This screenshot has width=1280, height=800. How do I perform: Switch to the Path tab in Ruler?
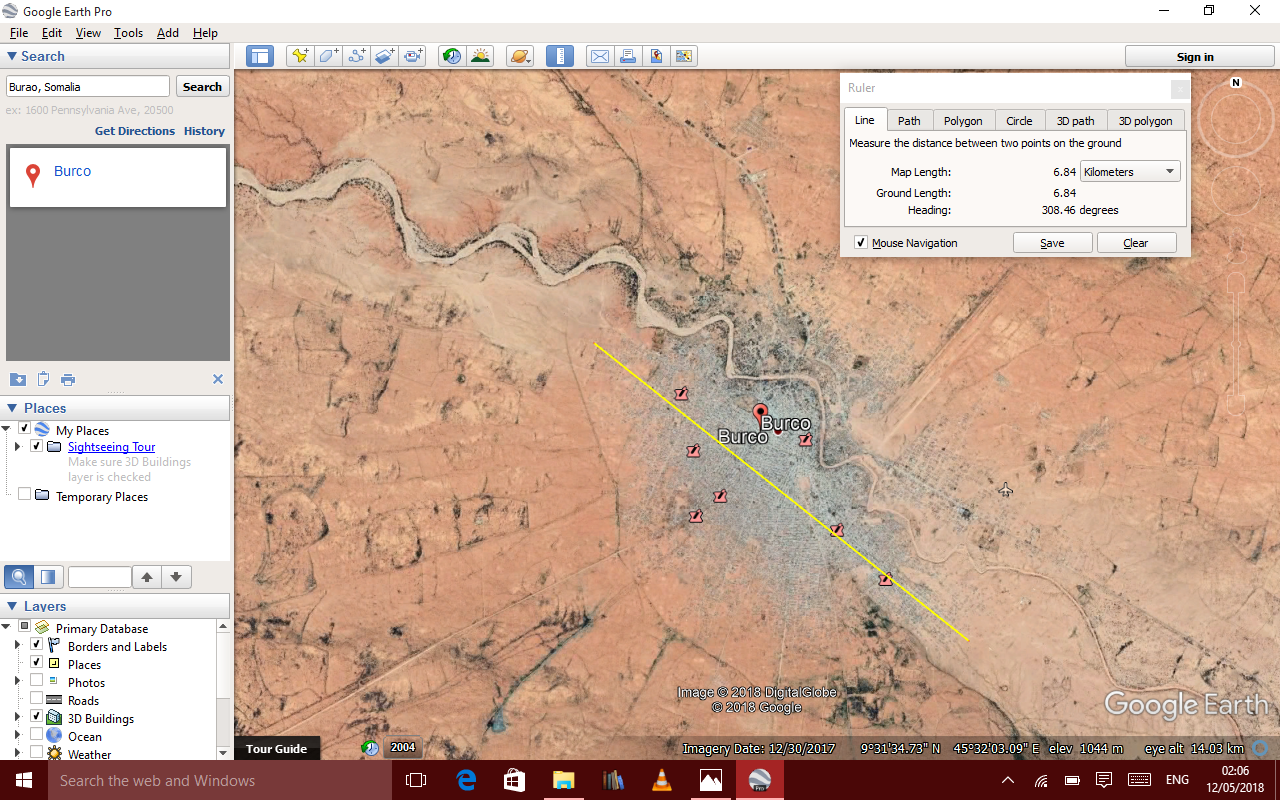909,121
